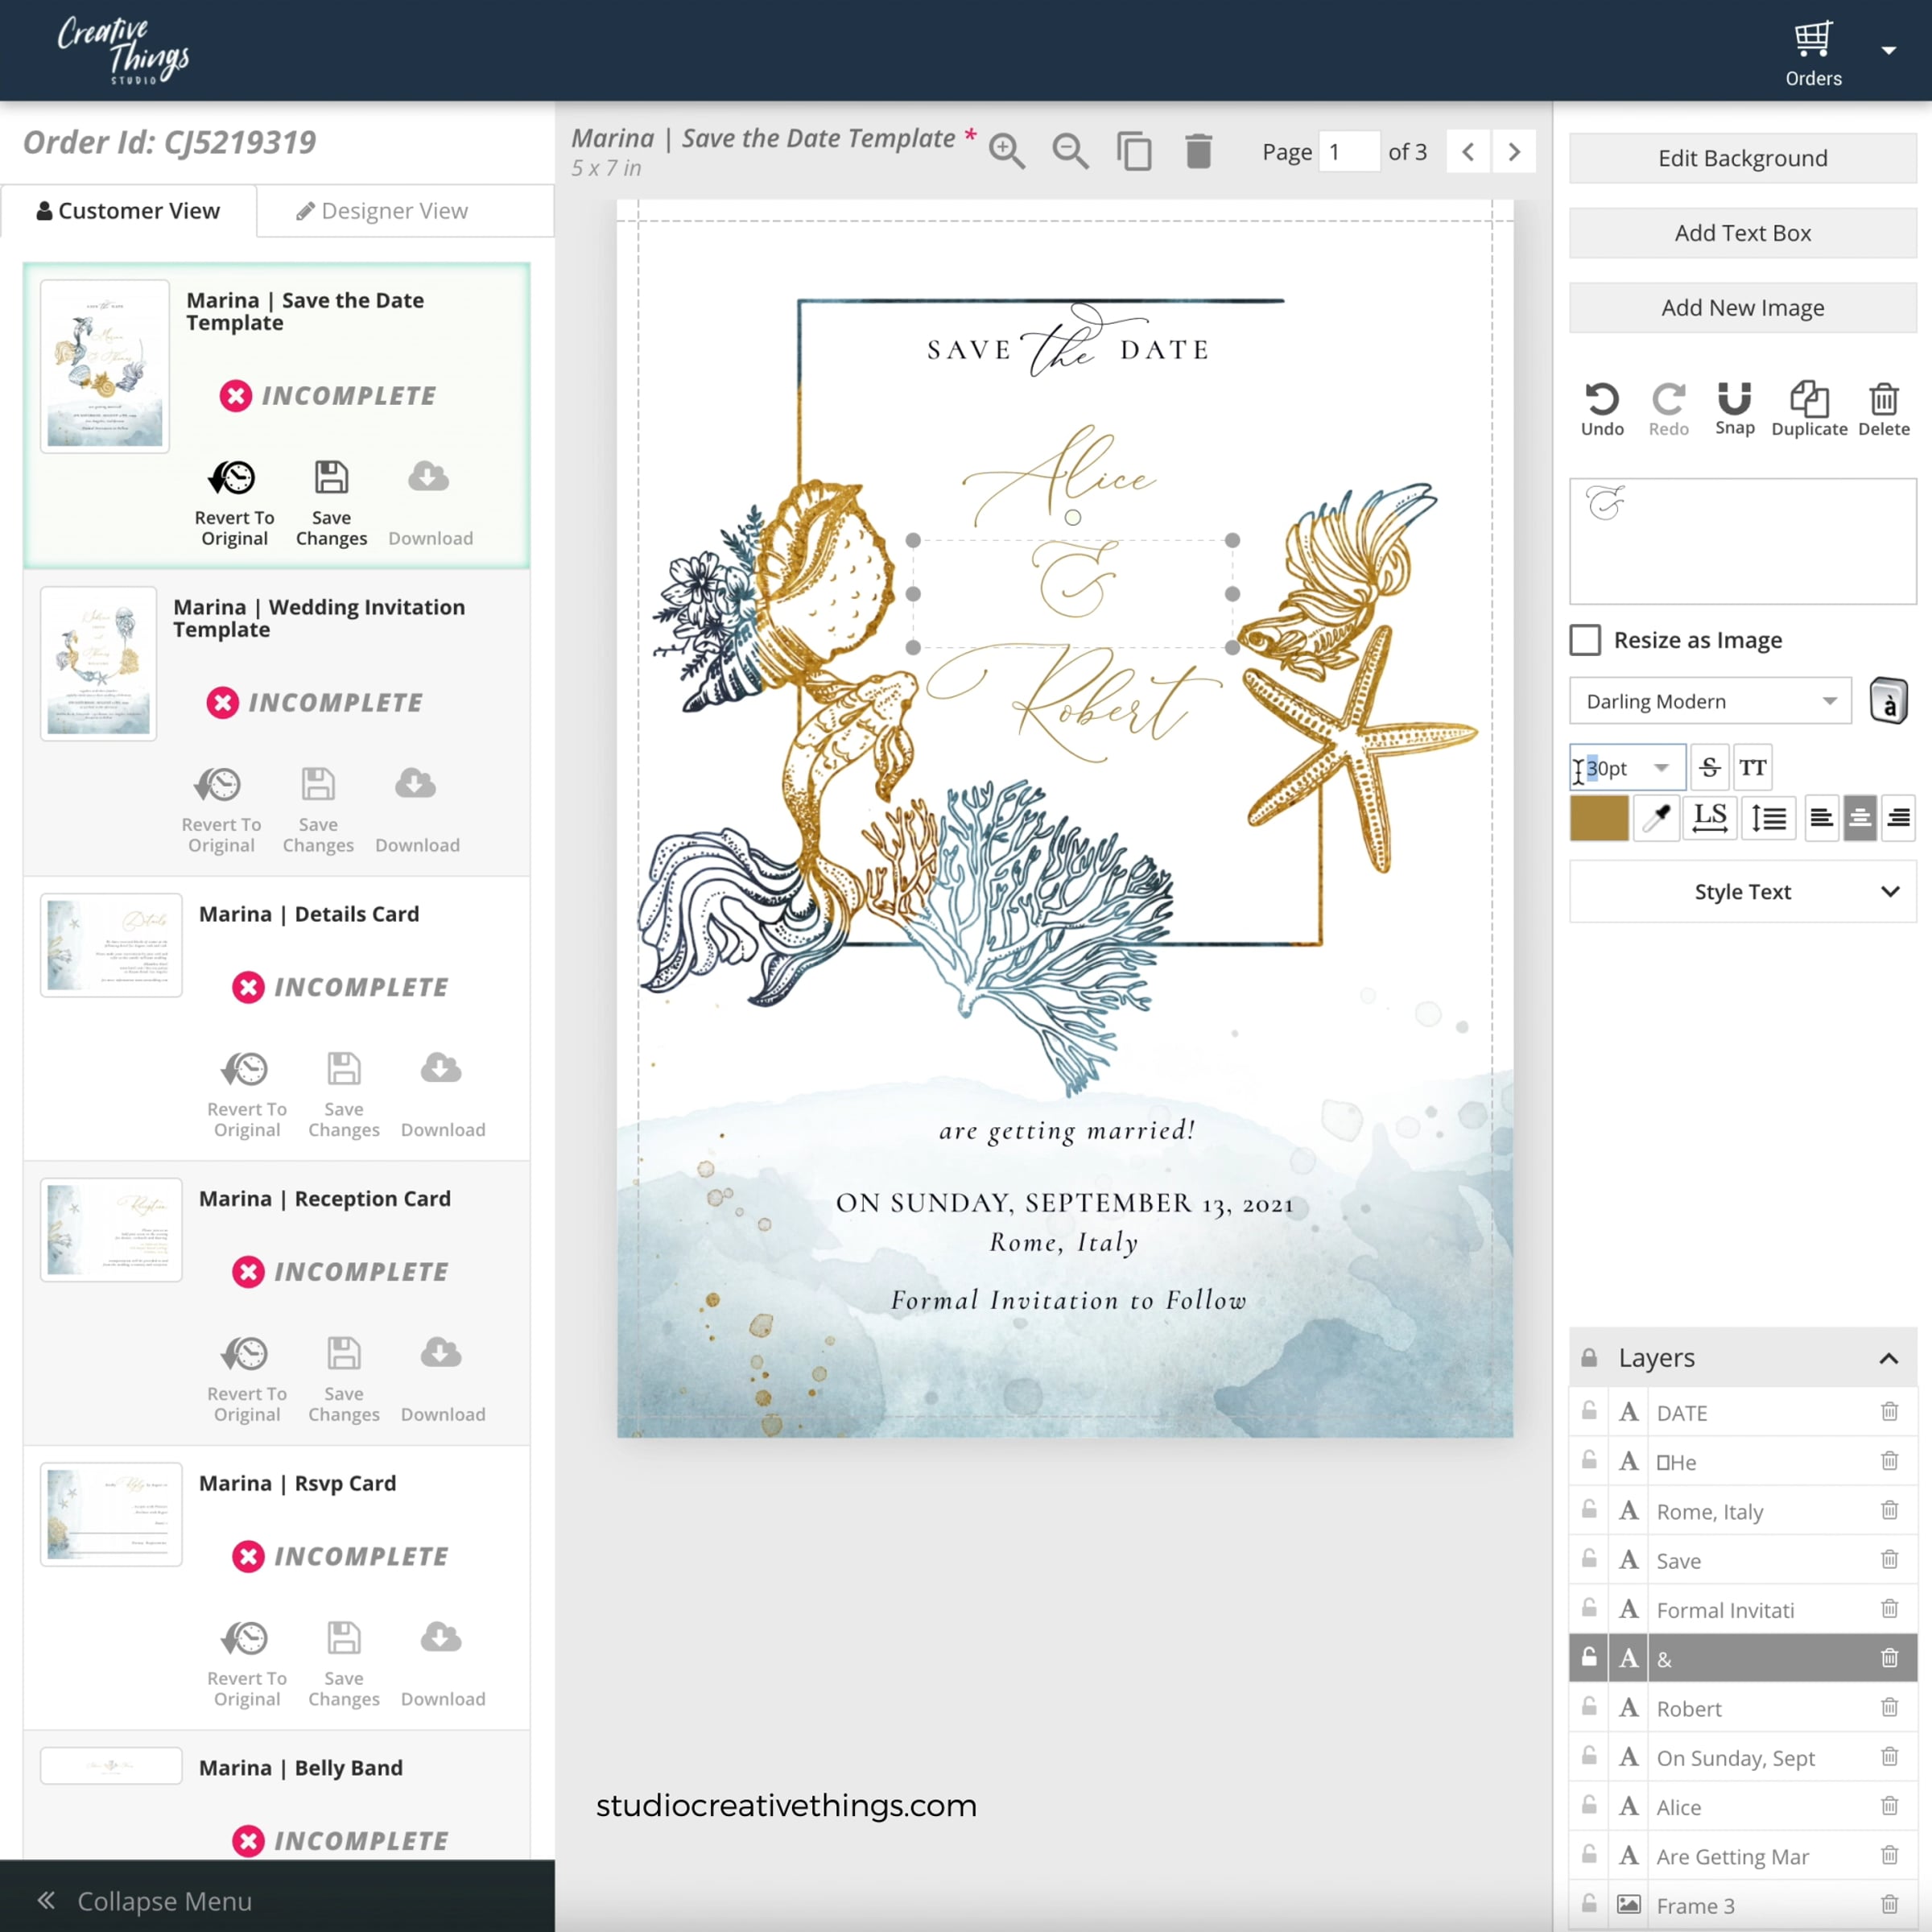Toggle the Snap magnet
The image size is (1932, 1932).
pos(1734,409)
